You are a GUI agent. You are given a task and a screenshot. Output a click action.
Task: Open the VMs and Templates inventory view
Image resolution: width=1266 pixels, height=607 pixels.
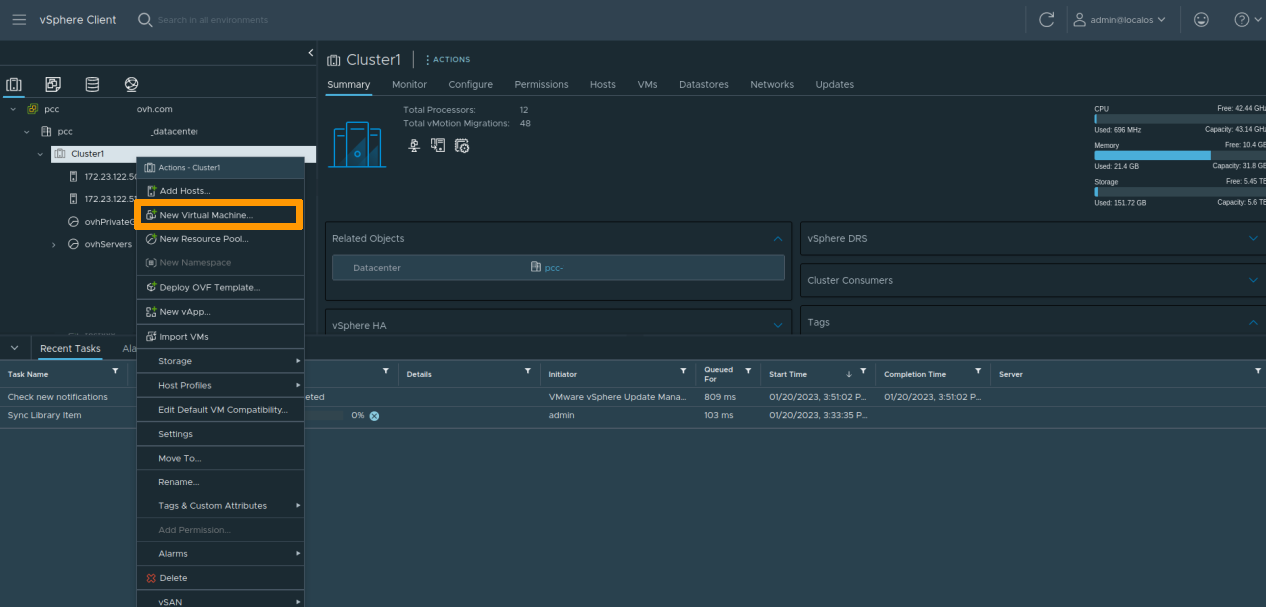pos(52,84)
